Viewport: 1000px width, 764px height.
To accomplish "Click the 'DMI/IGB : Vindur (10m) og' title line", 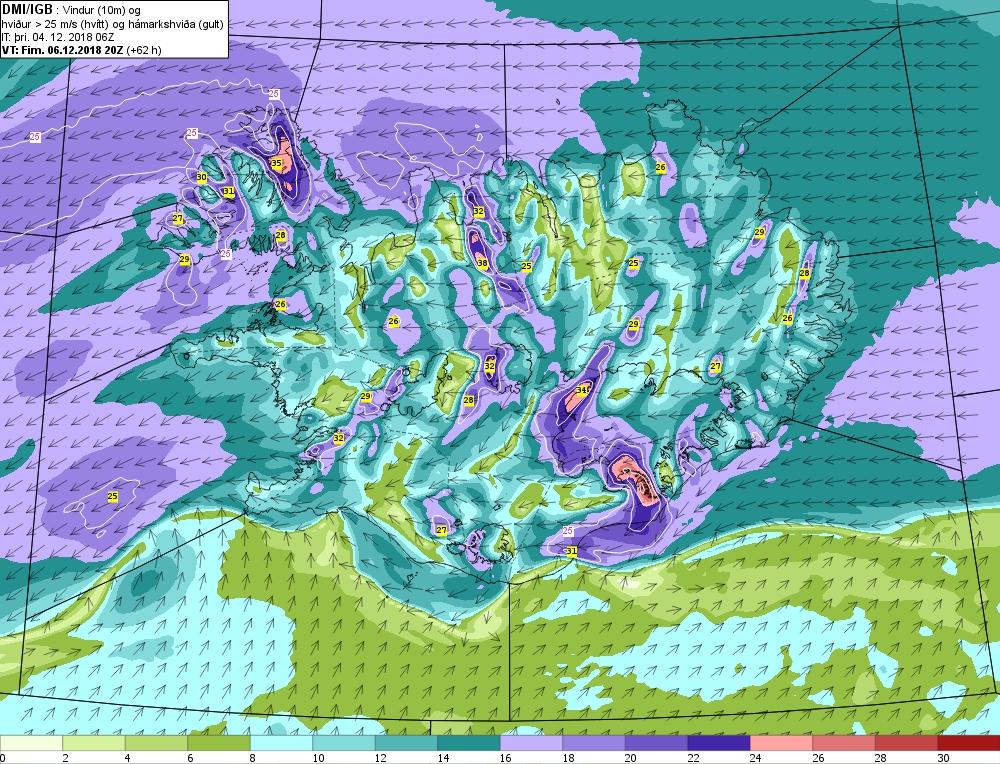I will click(x=72, y=10).
